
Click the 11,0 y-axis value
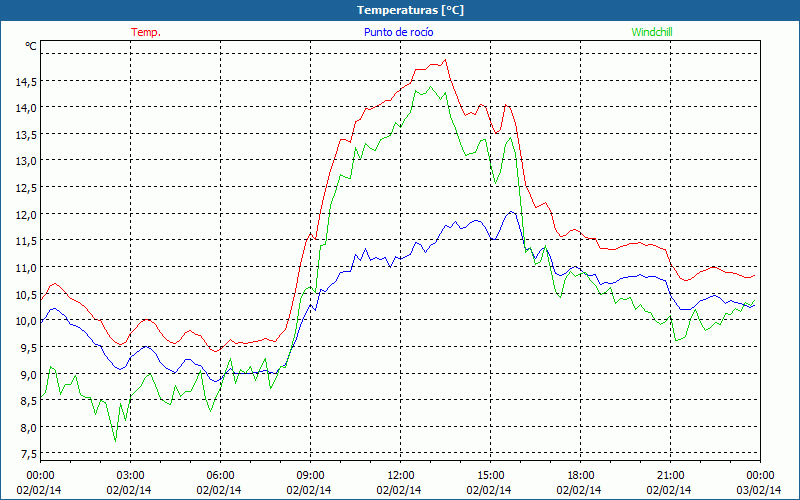click(x=26, y=267)
